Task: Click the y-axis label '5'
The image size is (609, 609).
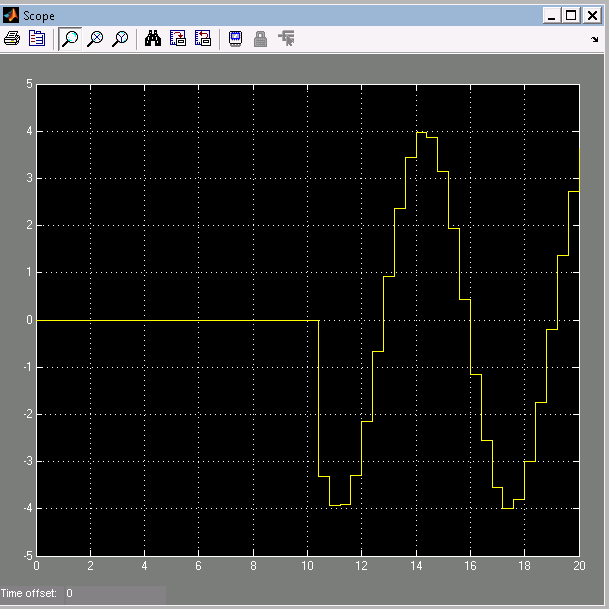Action: point(30,84)
